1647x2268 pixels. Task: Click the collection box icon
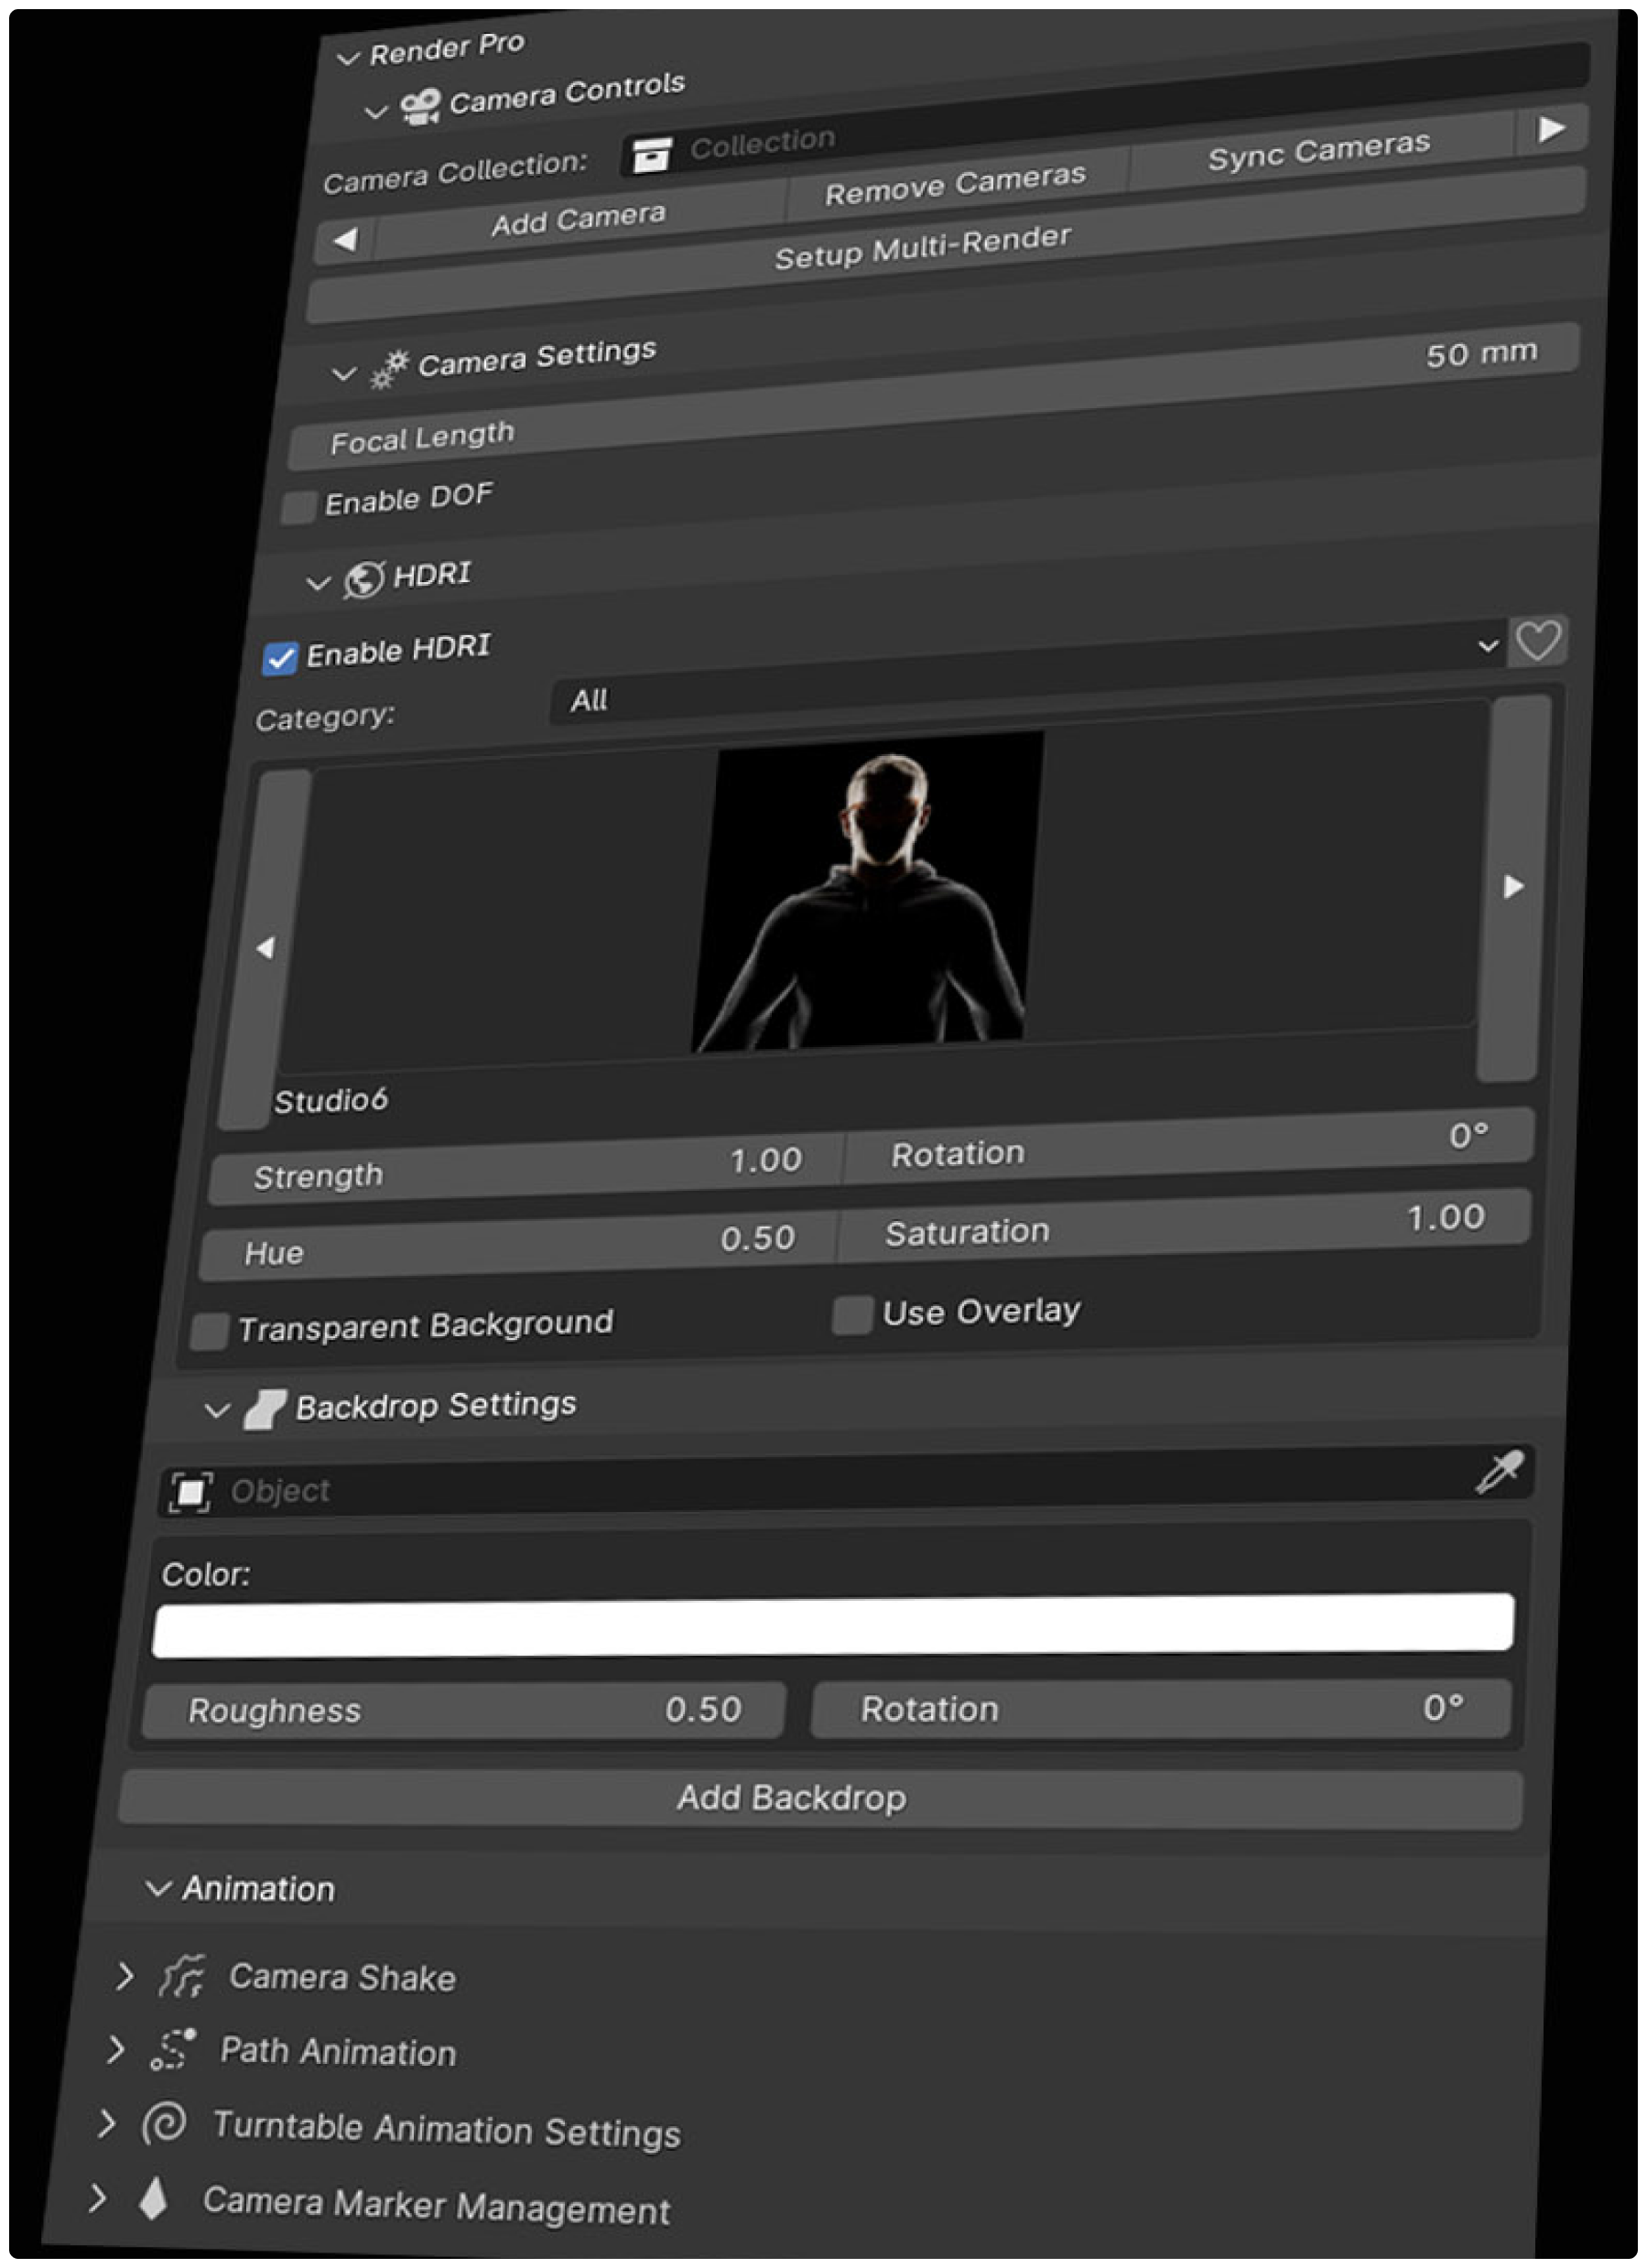tap(651, 155)
